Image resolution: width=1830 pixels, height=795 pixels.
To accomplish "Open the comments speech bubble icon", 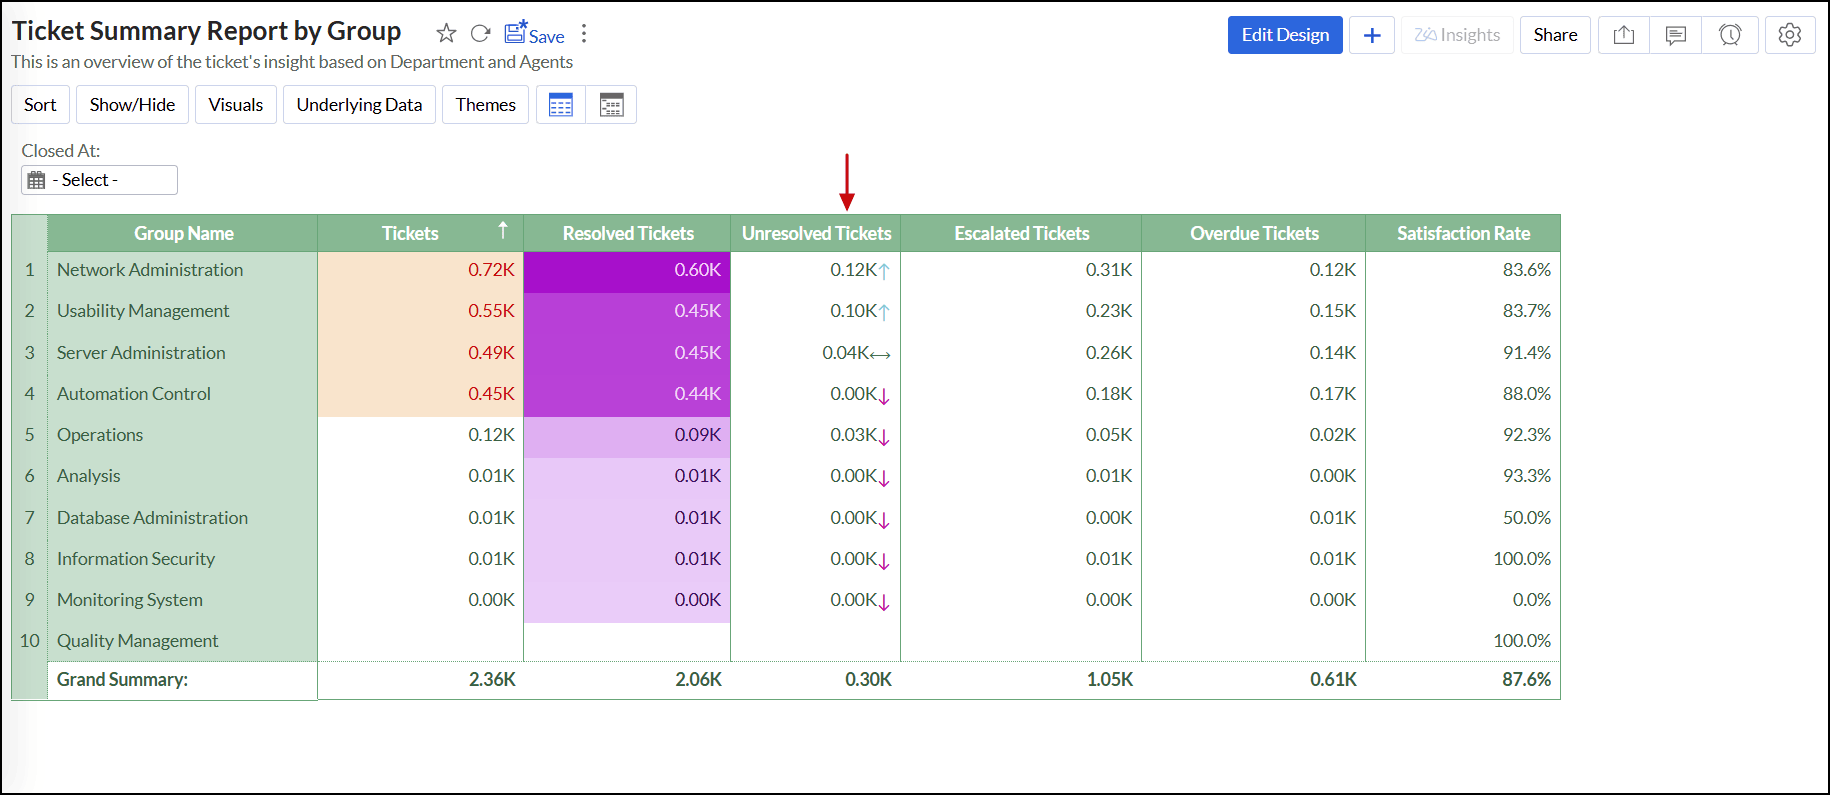I will pos(1676,35).
